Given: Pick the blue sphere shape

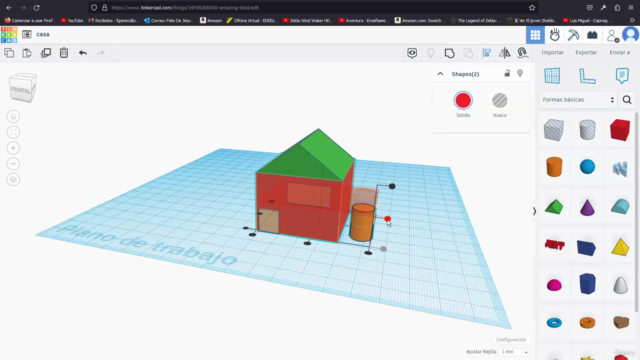Looking at the screenshot, I should [x=587, y=167].
